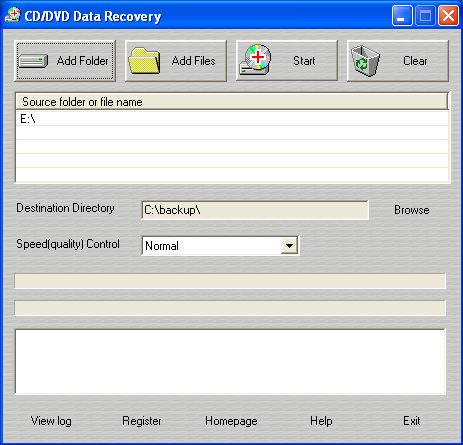
Task: Start the data recovery process
Action: tap(287, 61)
